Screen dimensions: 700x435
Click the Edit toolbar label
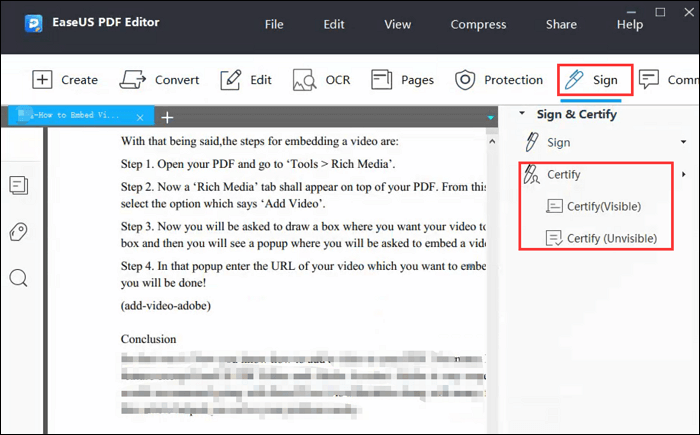tap(261, 80)
